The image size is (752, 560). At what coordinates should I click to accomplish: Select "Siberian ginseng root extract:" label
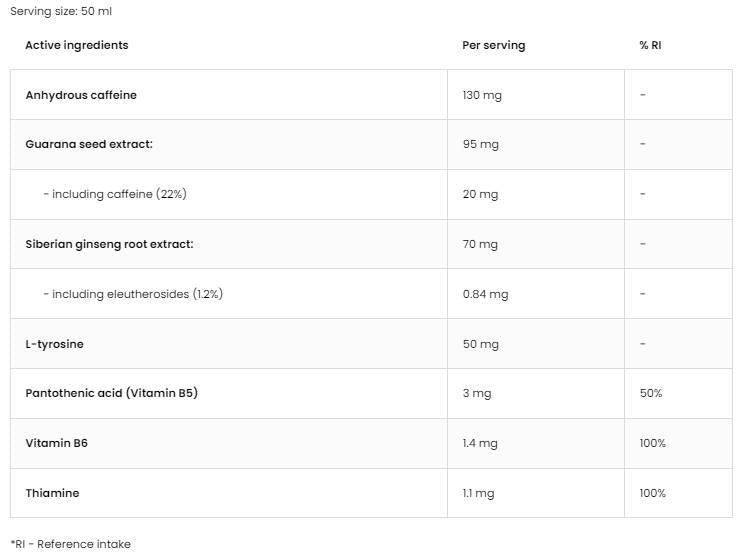pos(109,244)
